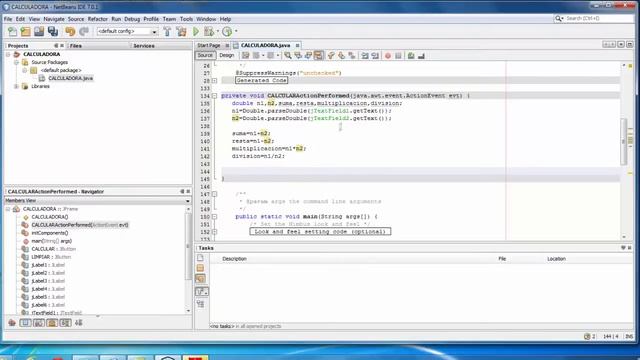Switch to the Files panel tab
The width and height of the screenshot is (640, 360).
pyautogui.click(x=76, y=46)
